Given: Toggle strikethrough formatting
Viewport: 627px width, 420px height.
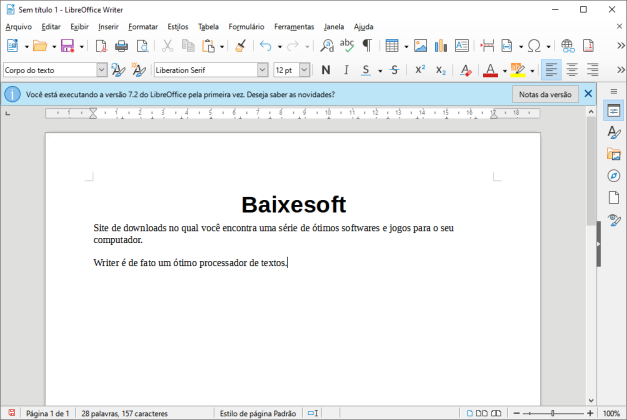Looking at the screenshot, I should 395,70.
